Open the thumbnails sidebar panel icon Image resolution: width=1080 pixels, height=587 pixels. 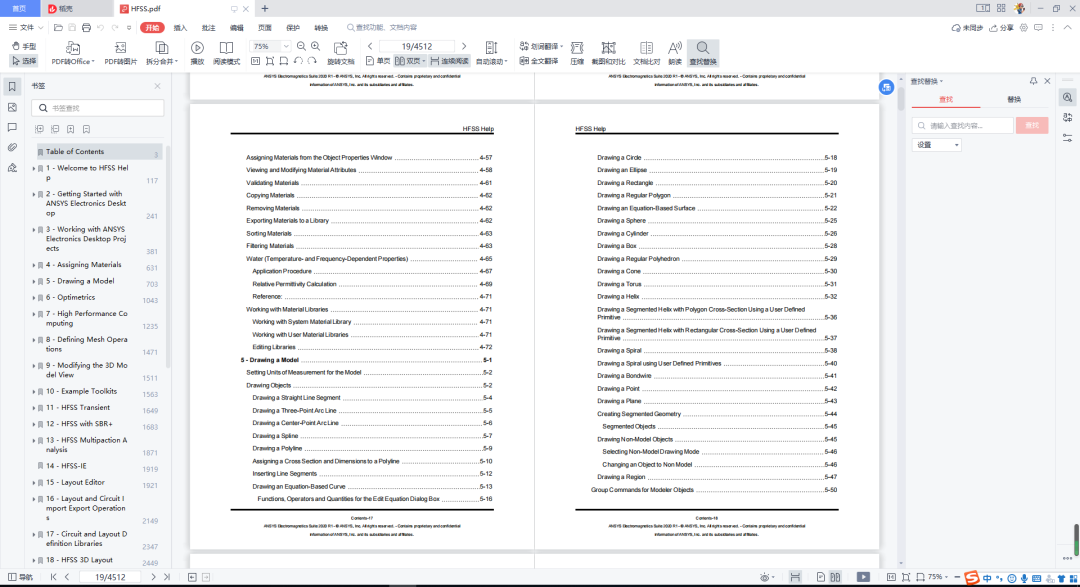(x=12, y=107)
